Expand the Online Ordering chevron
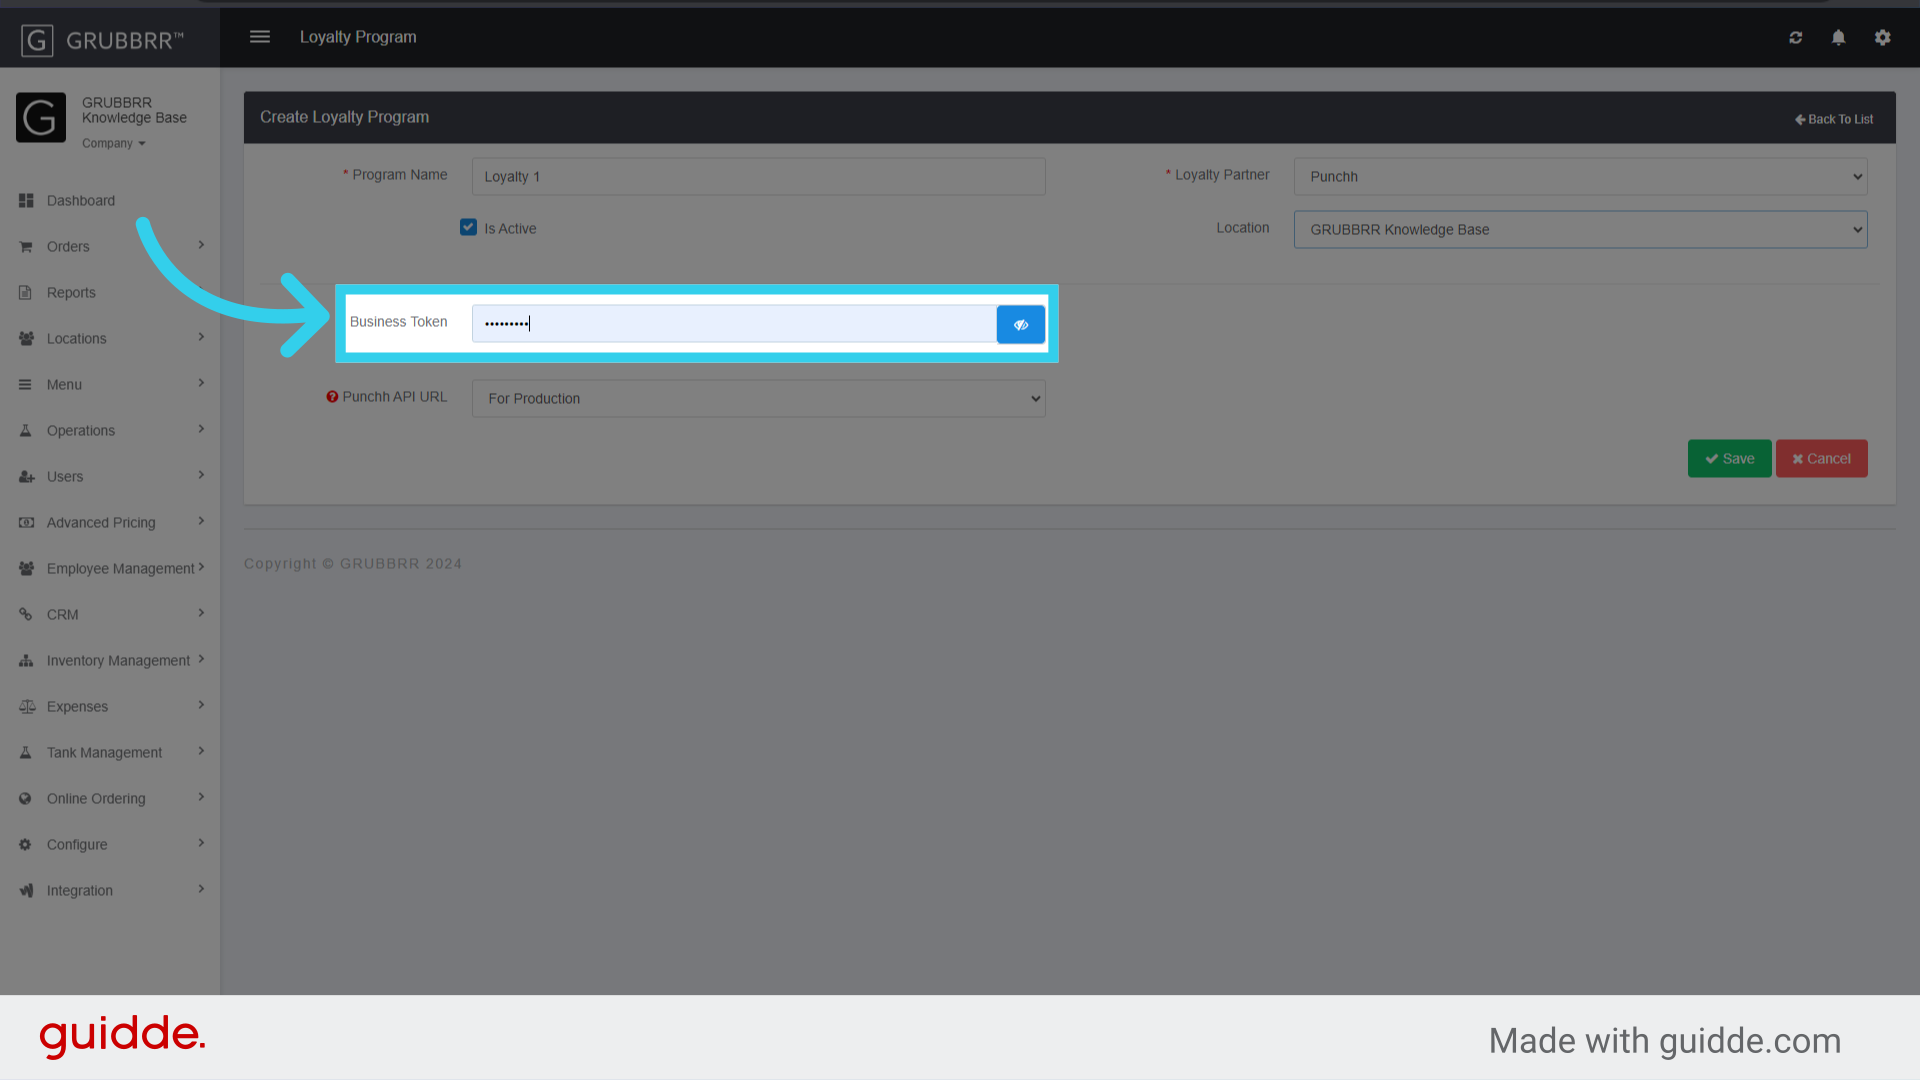Viewport: 1920px width, 1080px height. (x=201, y=797)
